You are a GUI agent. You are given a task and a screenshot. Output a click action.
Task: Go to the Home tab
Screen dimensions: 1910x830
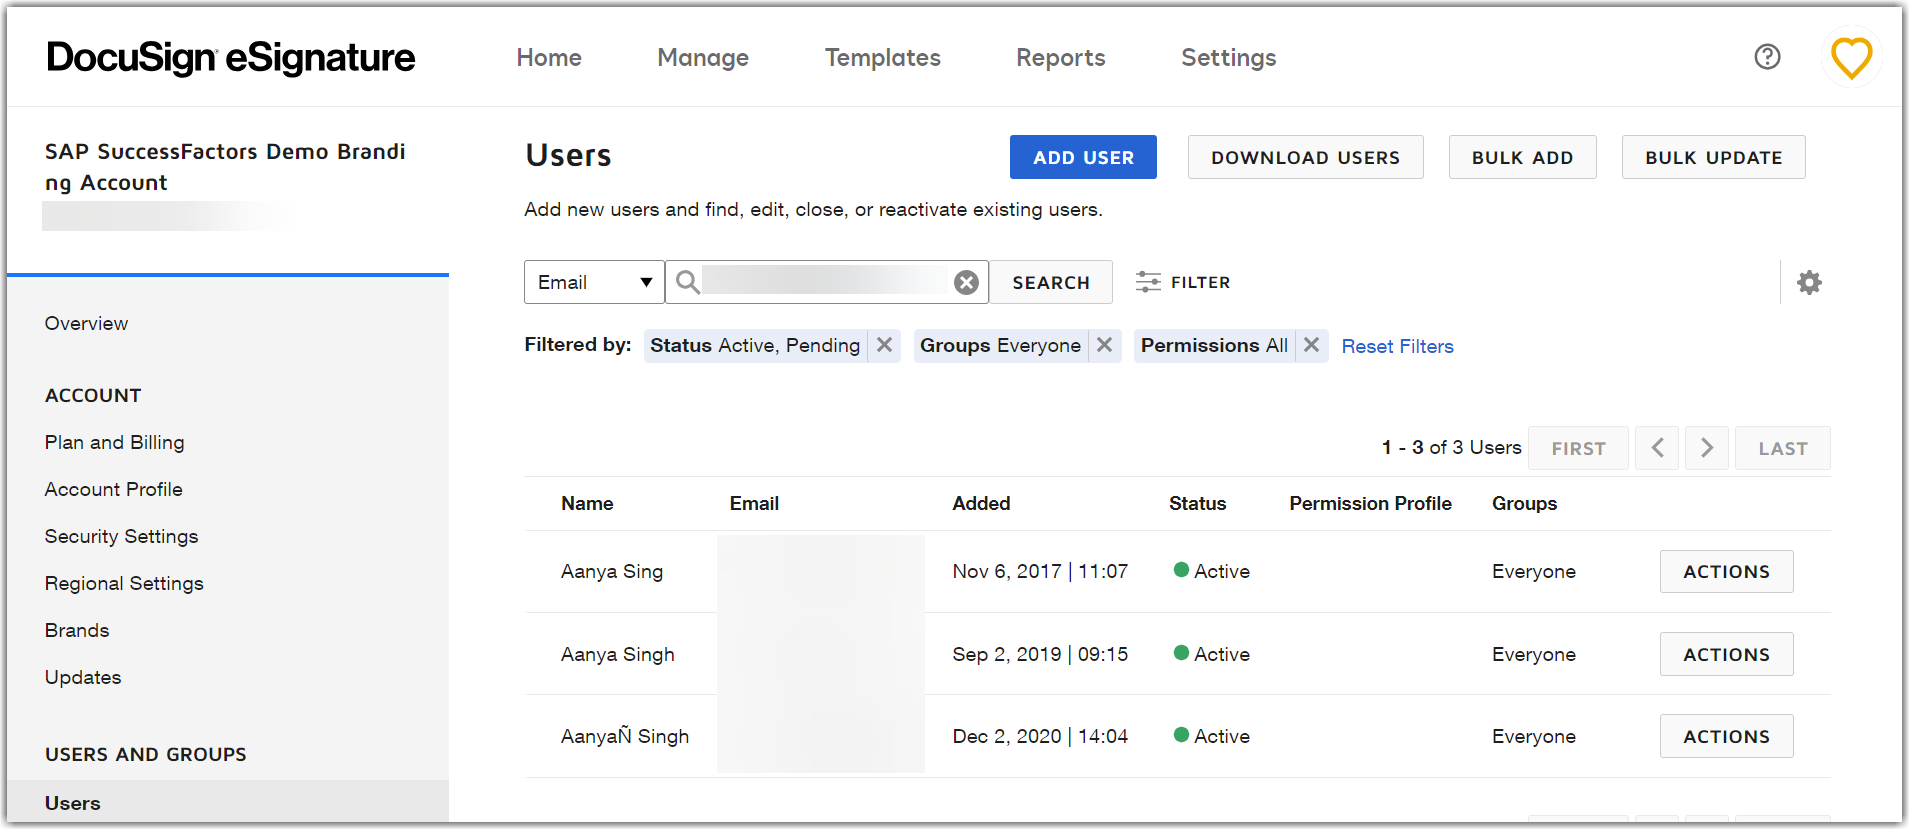[549, 58]
